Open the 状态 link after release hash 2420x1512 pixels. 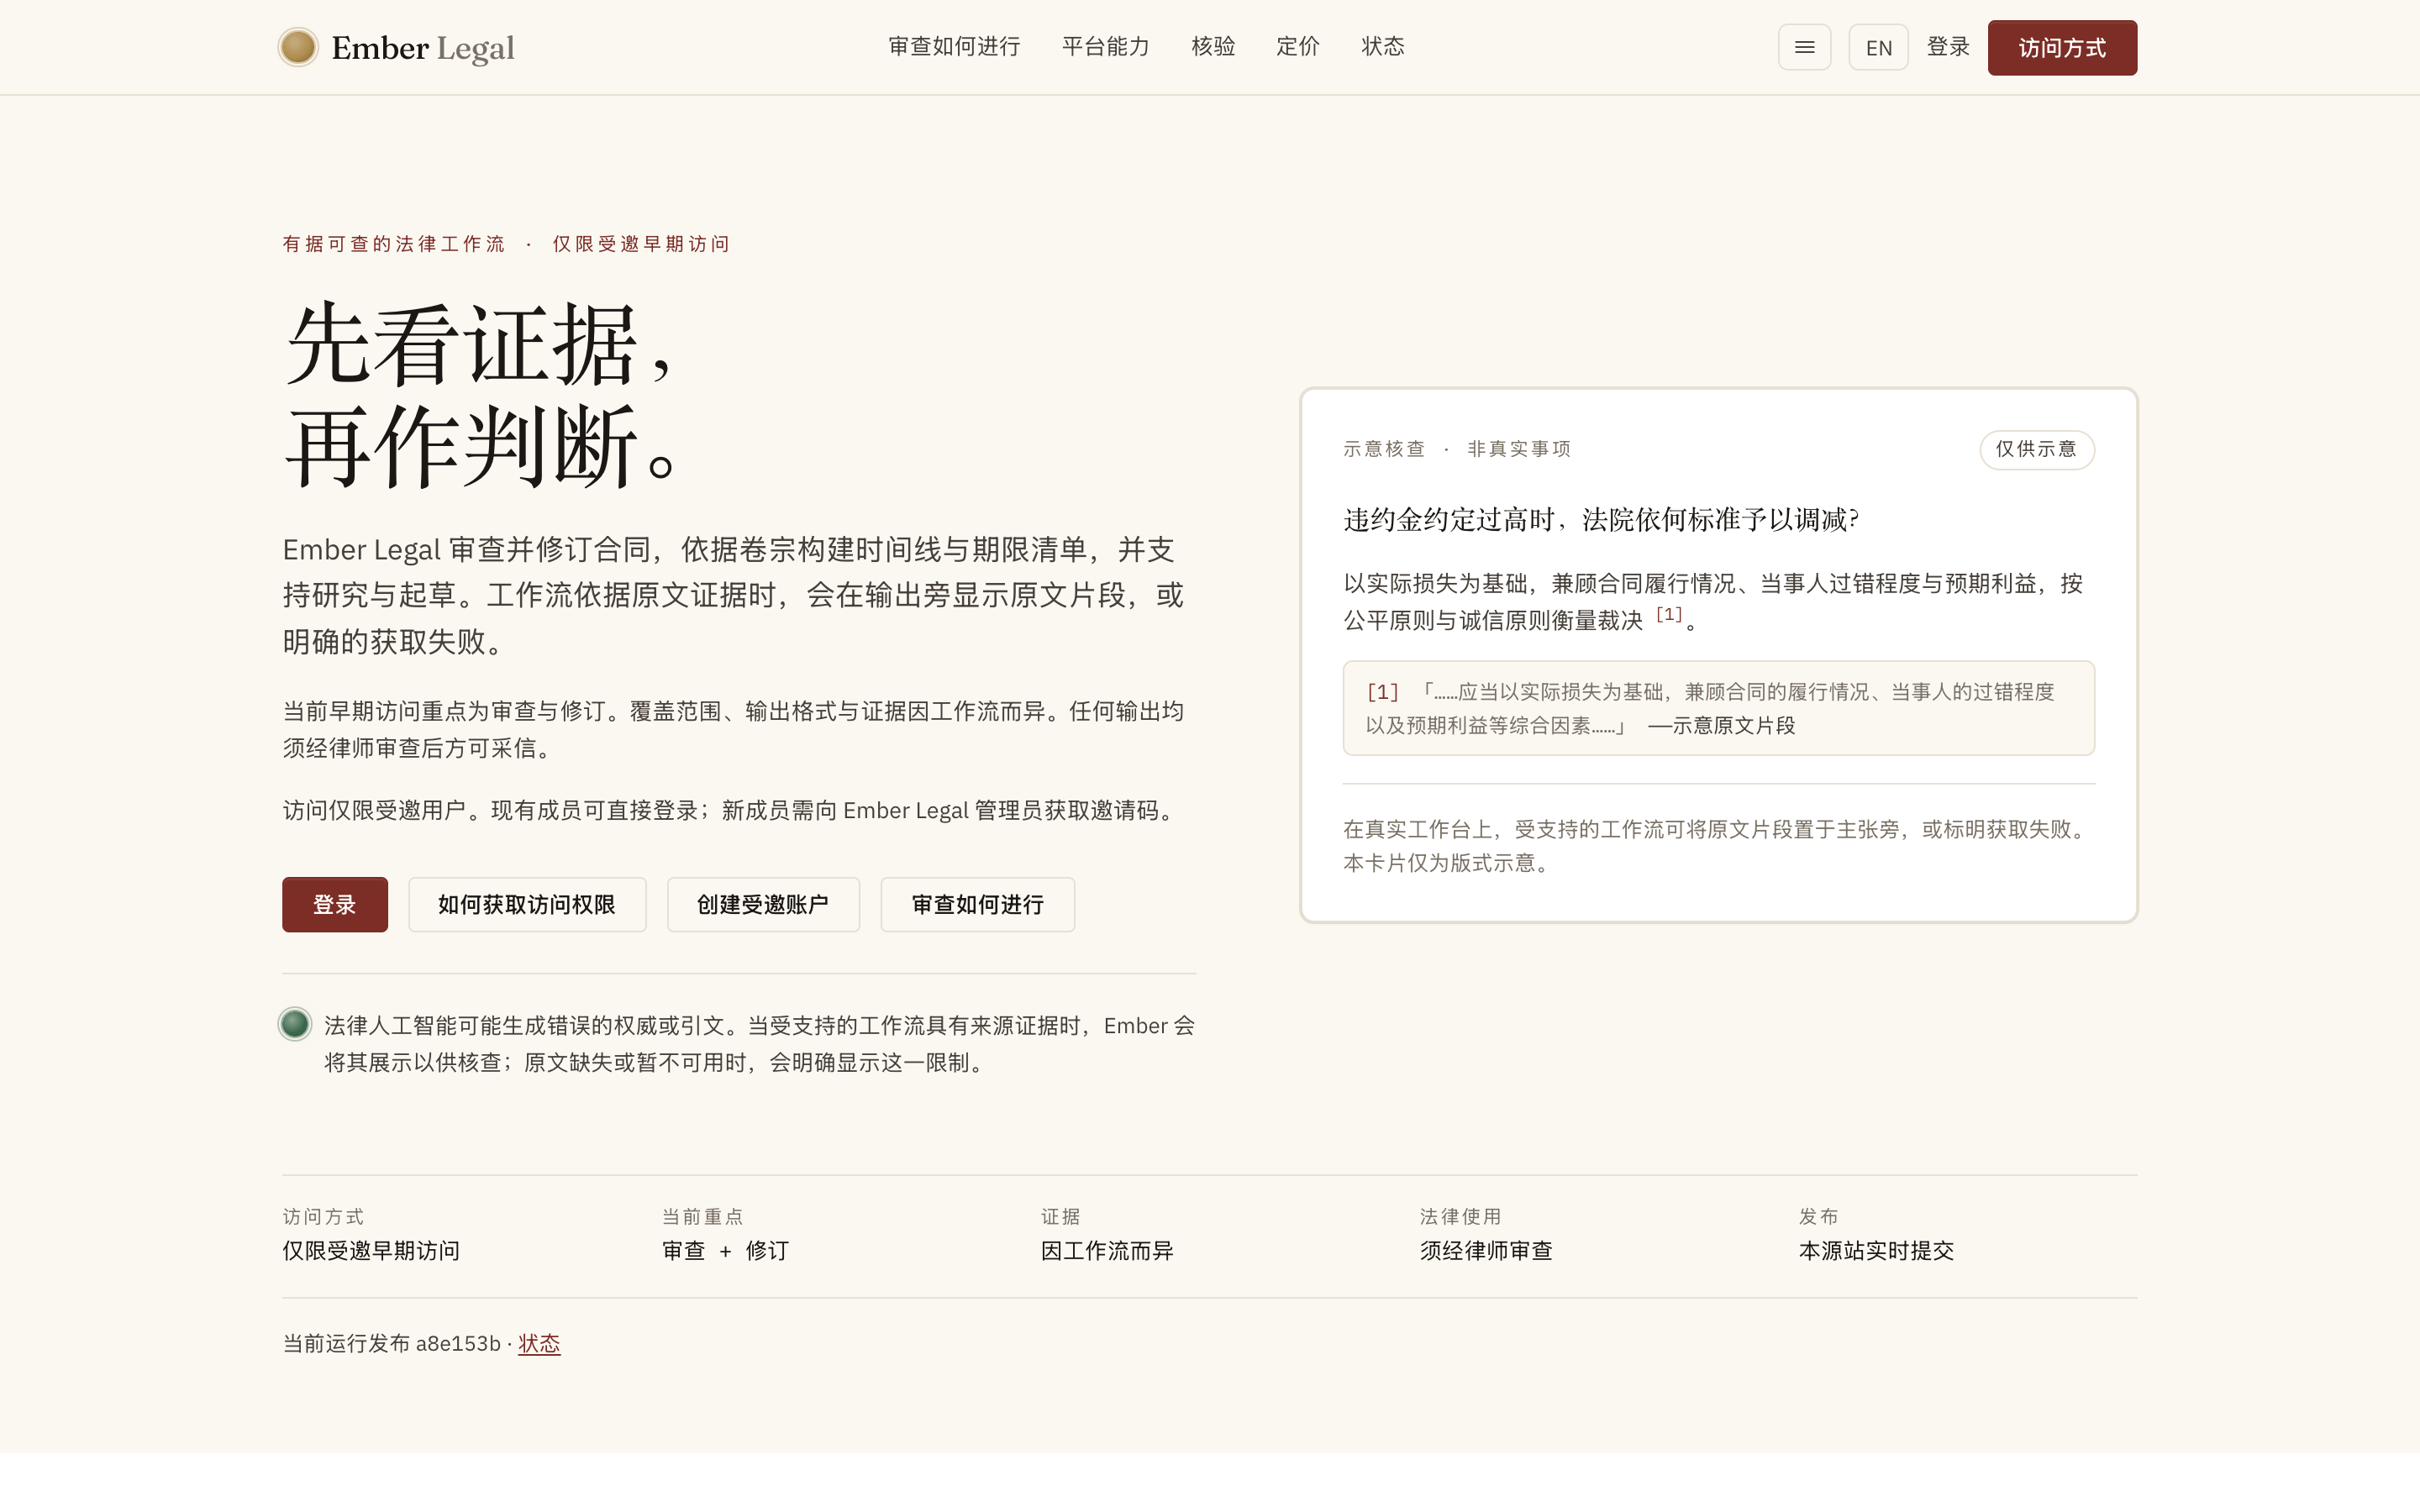tap(539, 1343)
